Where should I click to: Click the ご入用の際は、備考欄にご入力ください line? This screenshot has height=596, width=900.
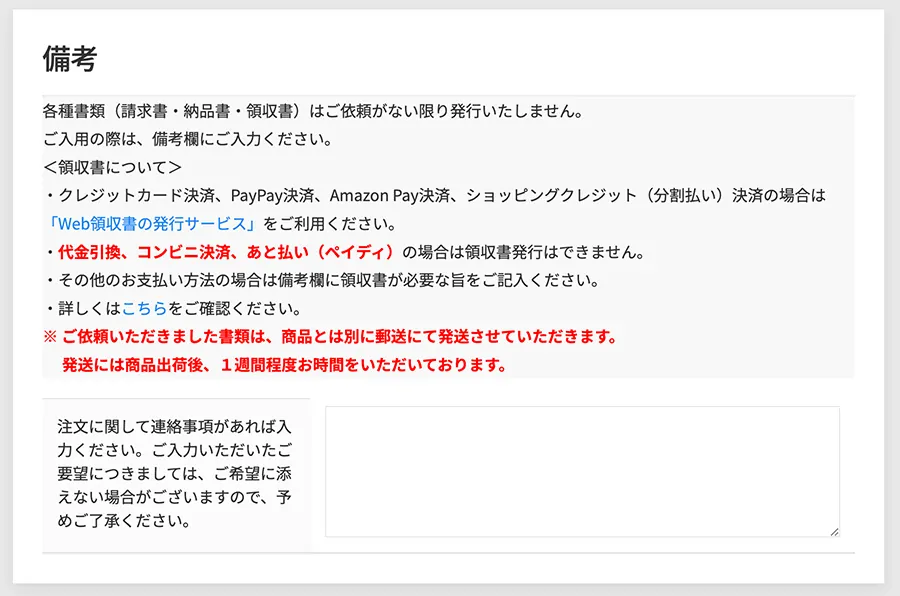tap(187, 140)
